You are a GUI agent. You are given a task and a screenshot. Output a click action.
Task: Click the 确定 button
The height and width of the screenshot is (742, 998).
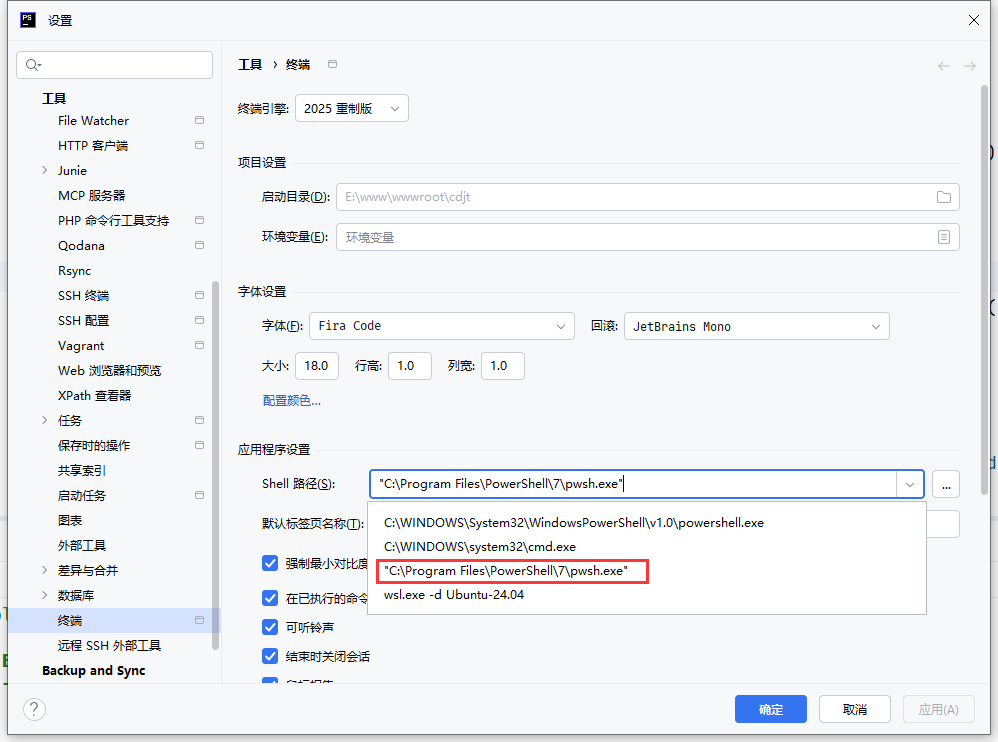coord(770,709)
